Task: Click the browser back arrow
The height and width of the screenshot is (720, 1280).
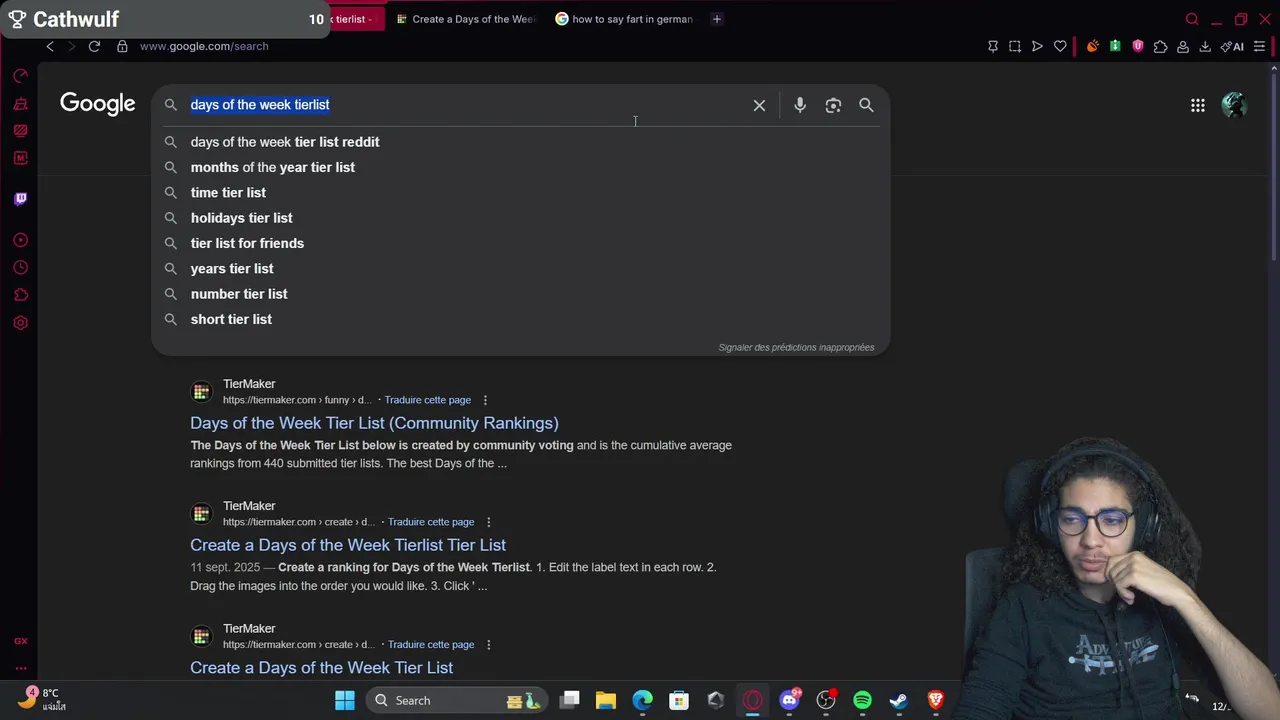Action: point(50,46)
